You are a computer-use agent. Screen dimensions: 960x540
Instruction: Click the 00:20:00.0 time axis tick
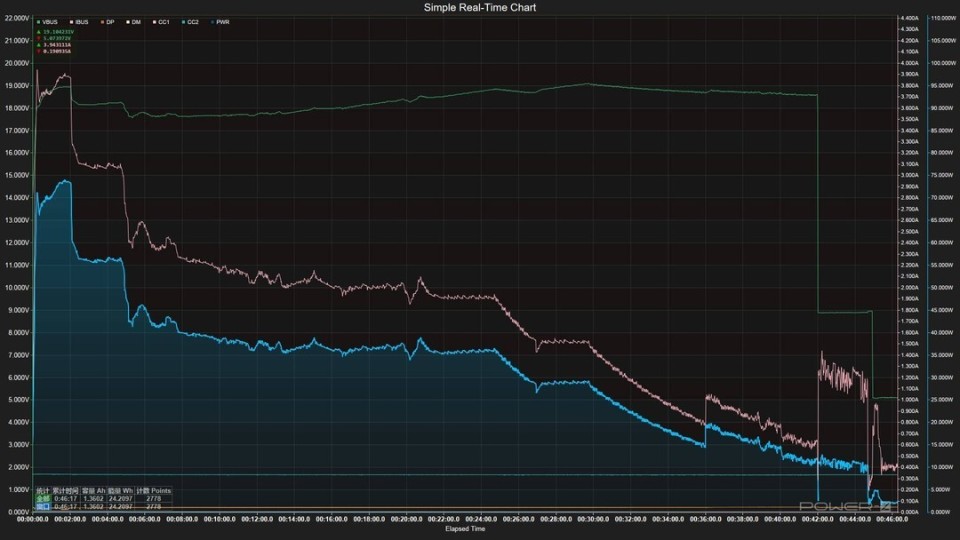407,519
